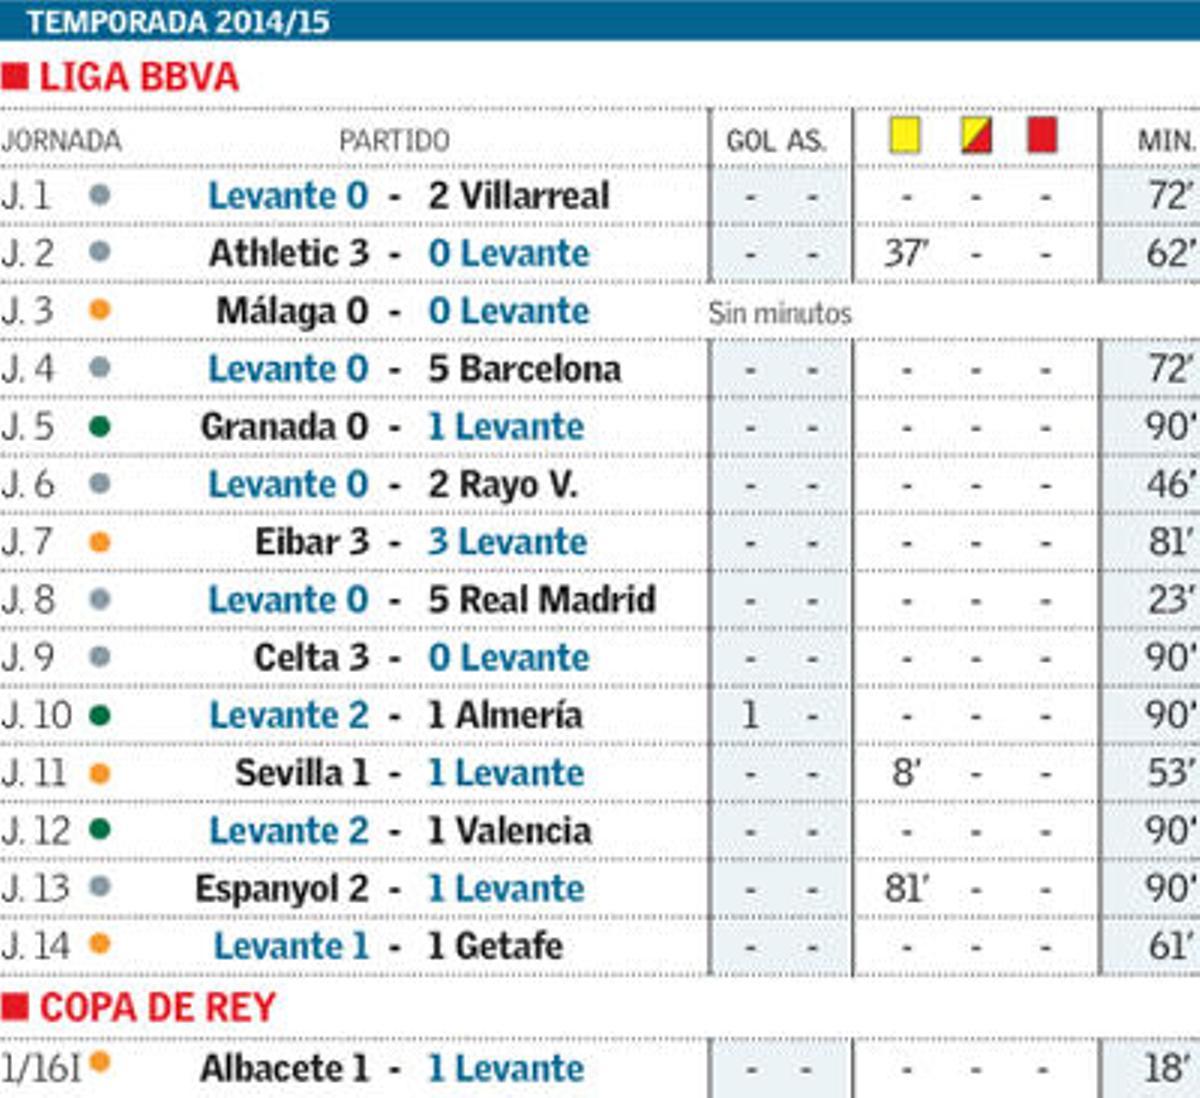The image size is (1200, 1098).
Task: Select the COPA DE REY section title
Action: click(157, 1007)
